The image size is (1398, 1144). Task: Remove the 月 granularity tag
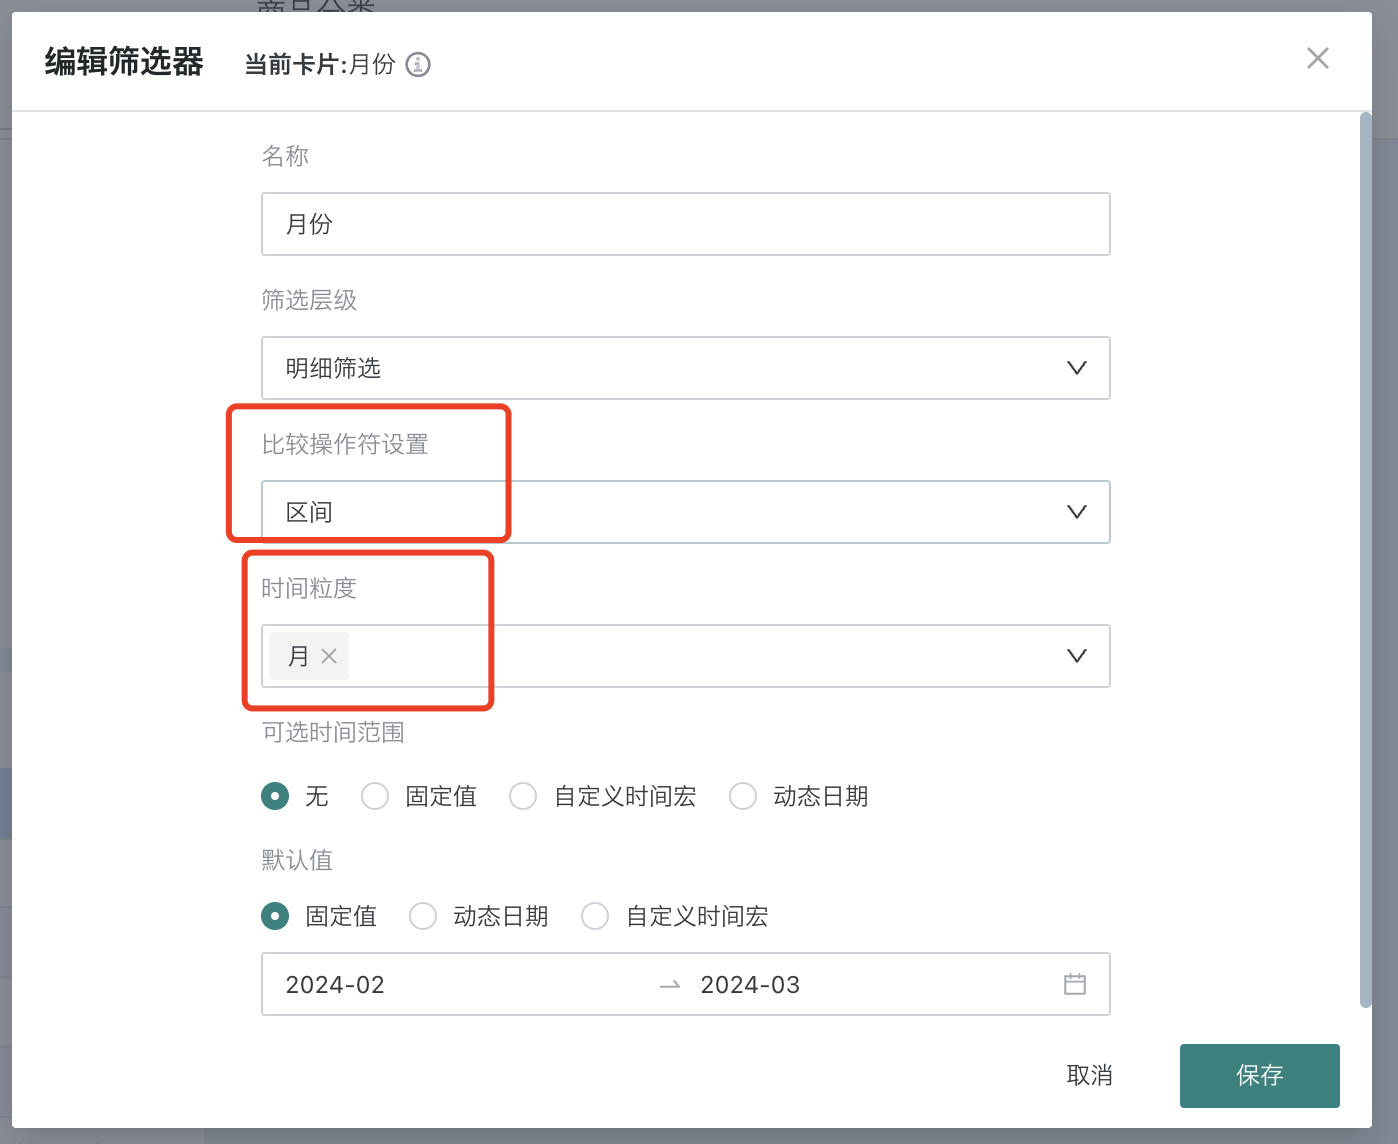330,656
